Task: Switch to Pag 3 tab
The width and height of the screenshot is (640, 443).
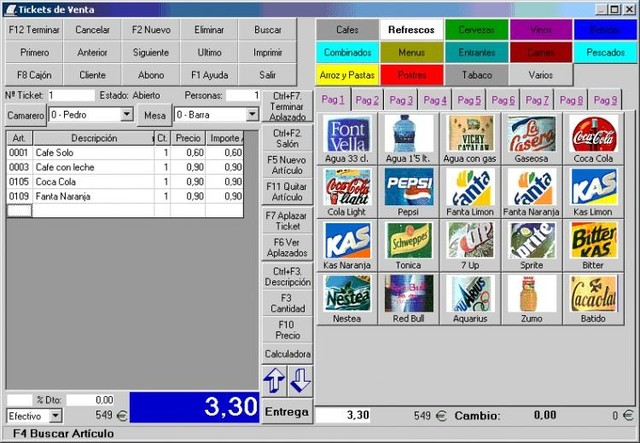Action: point(401,100)
